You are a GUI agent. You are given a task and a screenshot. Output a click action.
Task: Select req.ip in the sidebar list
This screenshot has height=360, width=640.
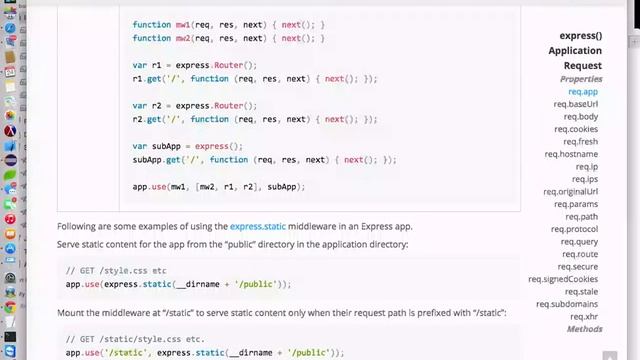pyautogui.click(x=587, y=167)
